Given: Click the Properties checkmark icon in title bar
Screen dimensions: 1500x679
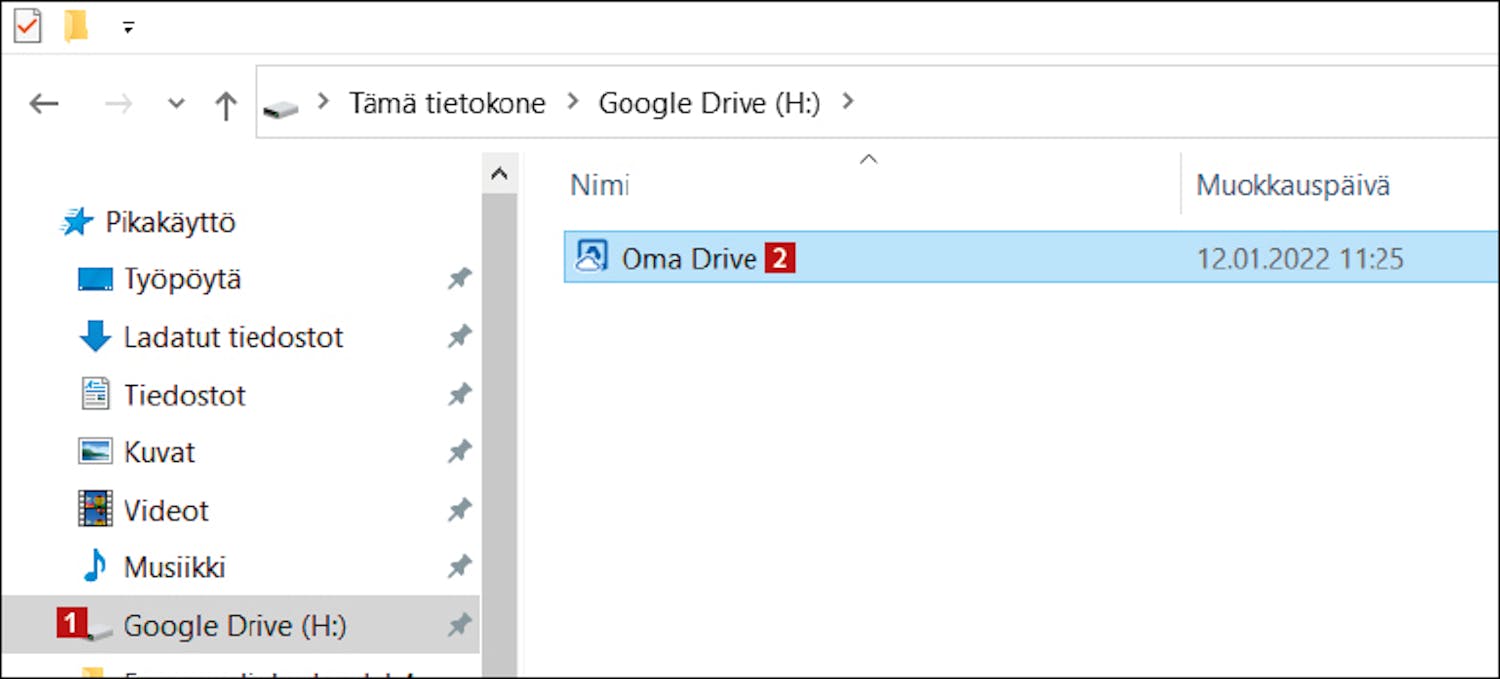Looking at the screenshot, I should (27, 26).
